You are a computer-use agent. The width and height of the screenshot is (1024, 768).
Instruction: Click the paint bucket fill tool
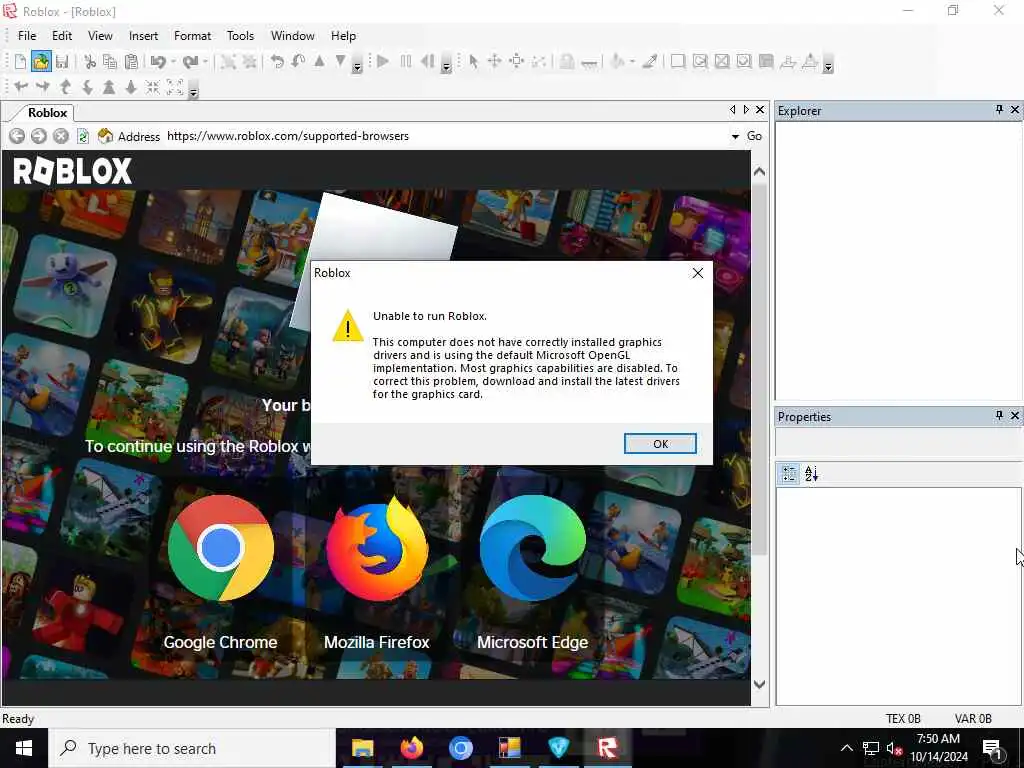pyautogui.click(x=617, y=62)
